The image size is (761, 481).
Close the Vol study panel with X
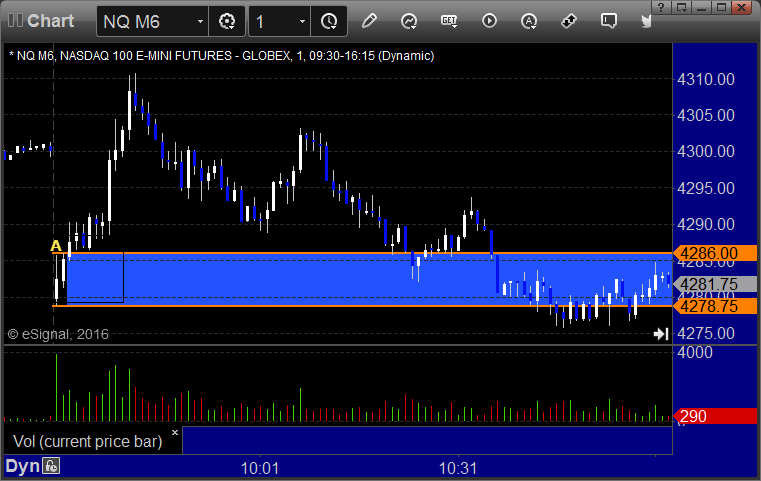pos(175,432)
